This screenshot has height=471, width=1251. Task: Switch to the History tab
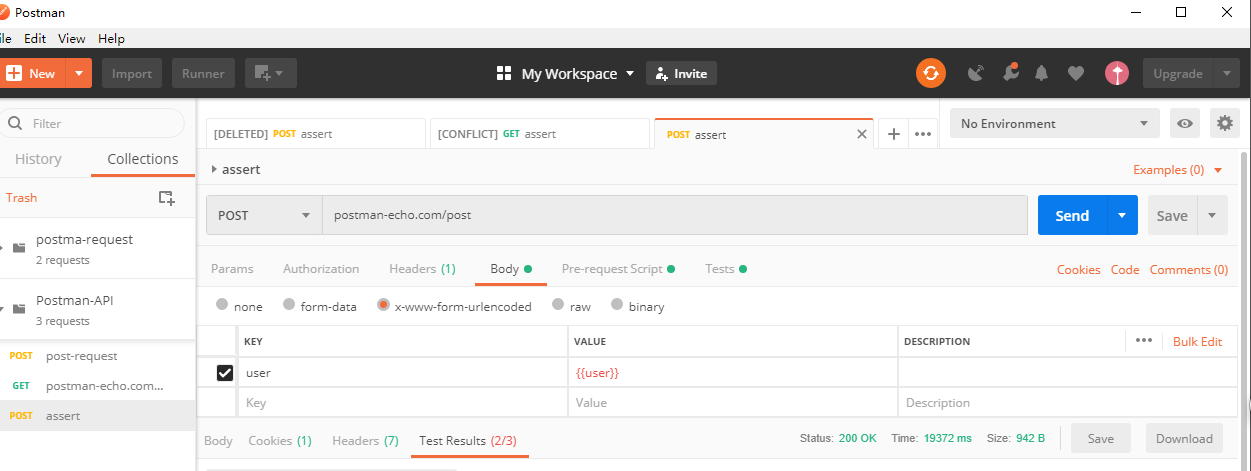click(x=38, y=159)
